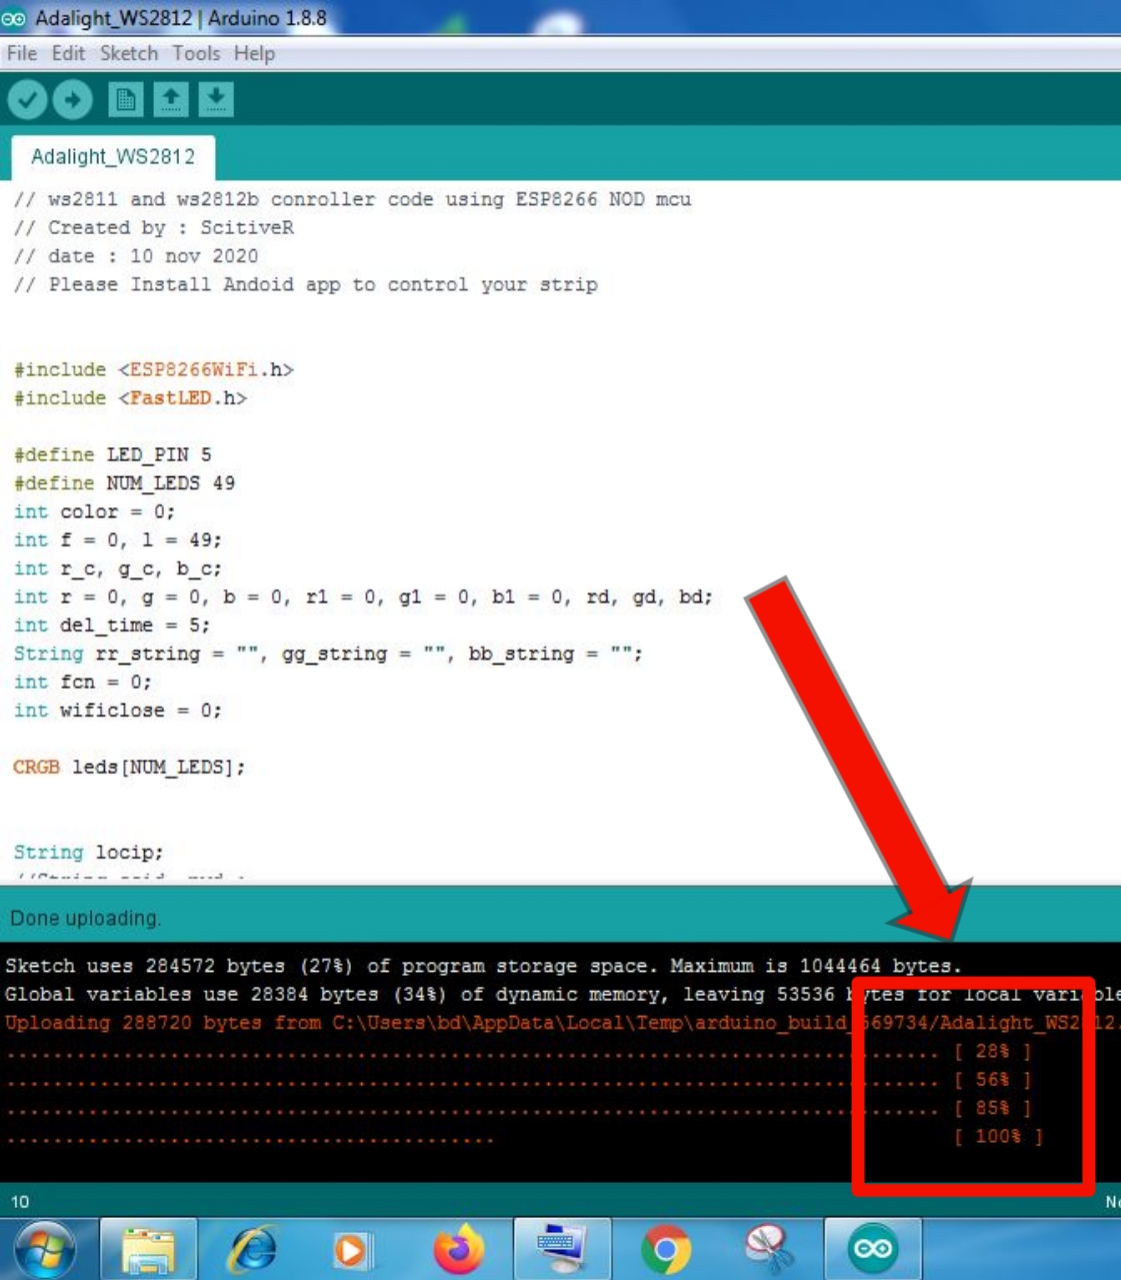Screen dimensions: 1121x1280
Task: Click the 'String locip;' line
Action: pos(88,852)
